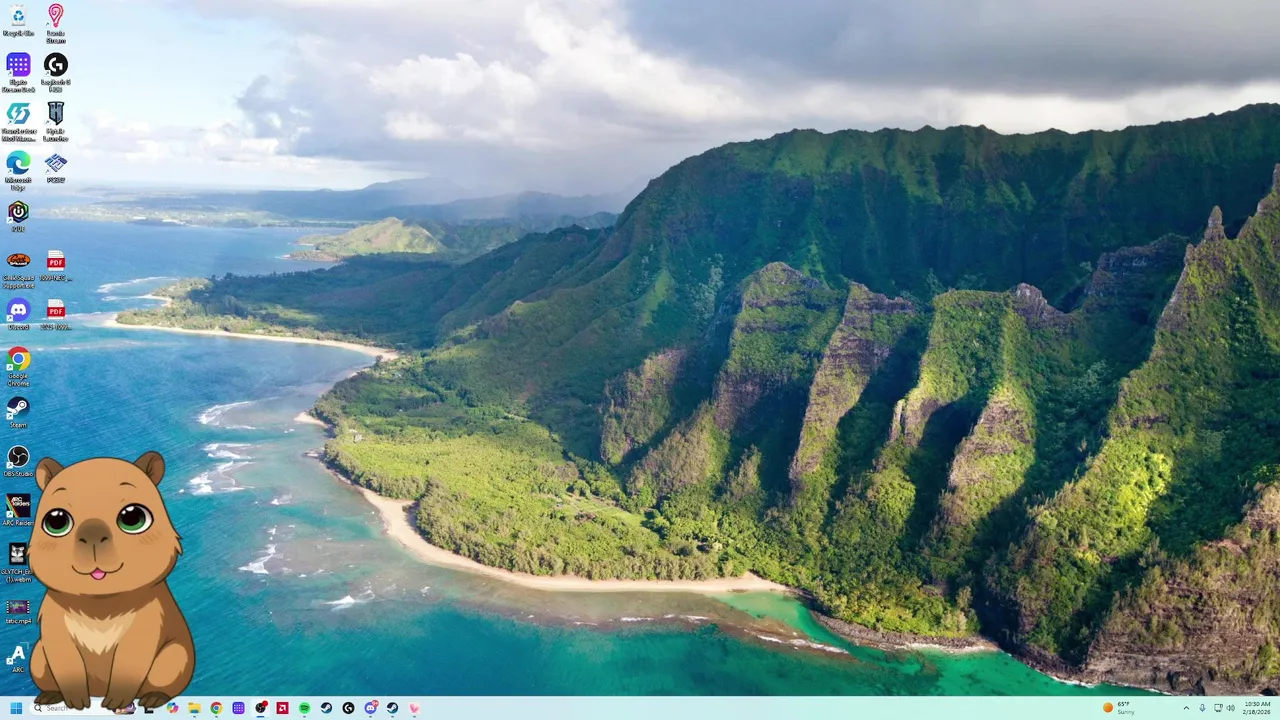Open Copilot from the taskbar
This screenshot has width=1280, height=720.
172,708
